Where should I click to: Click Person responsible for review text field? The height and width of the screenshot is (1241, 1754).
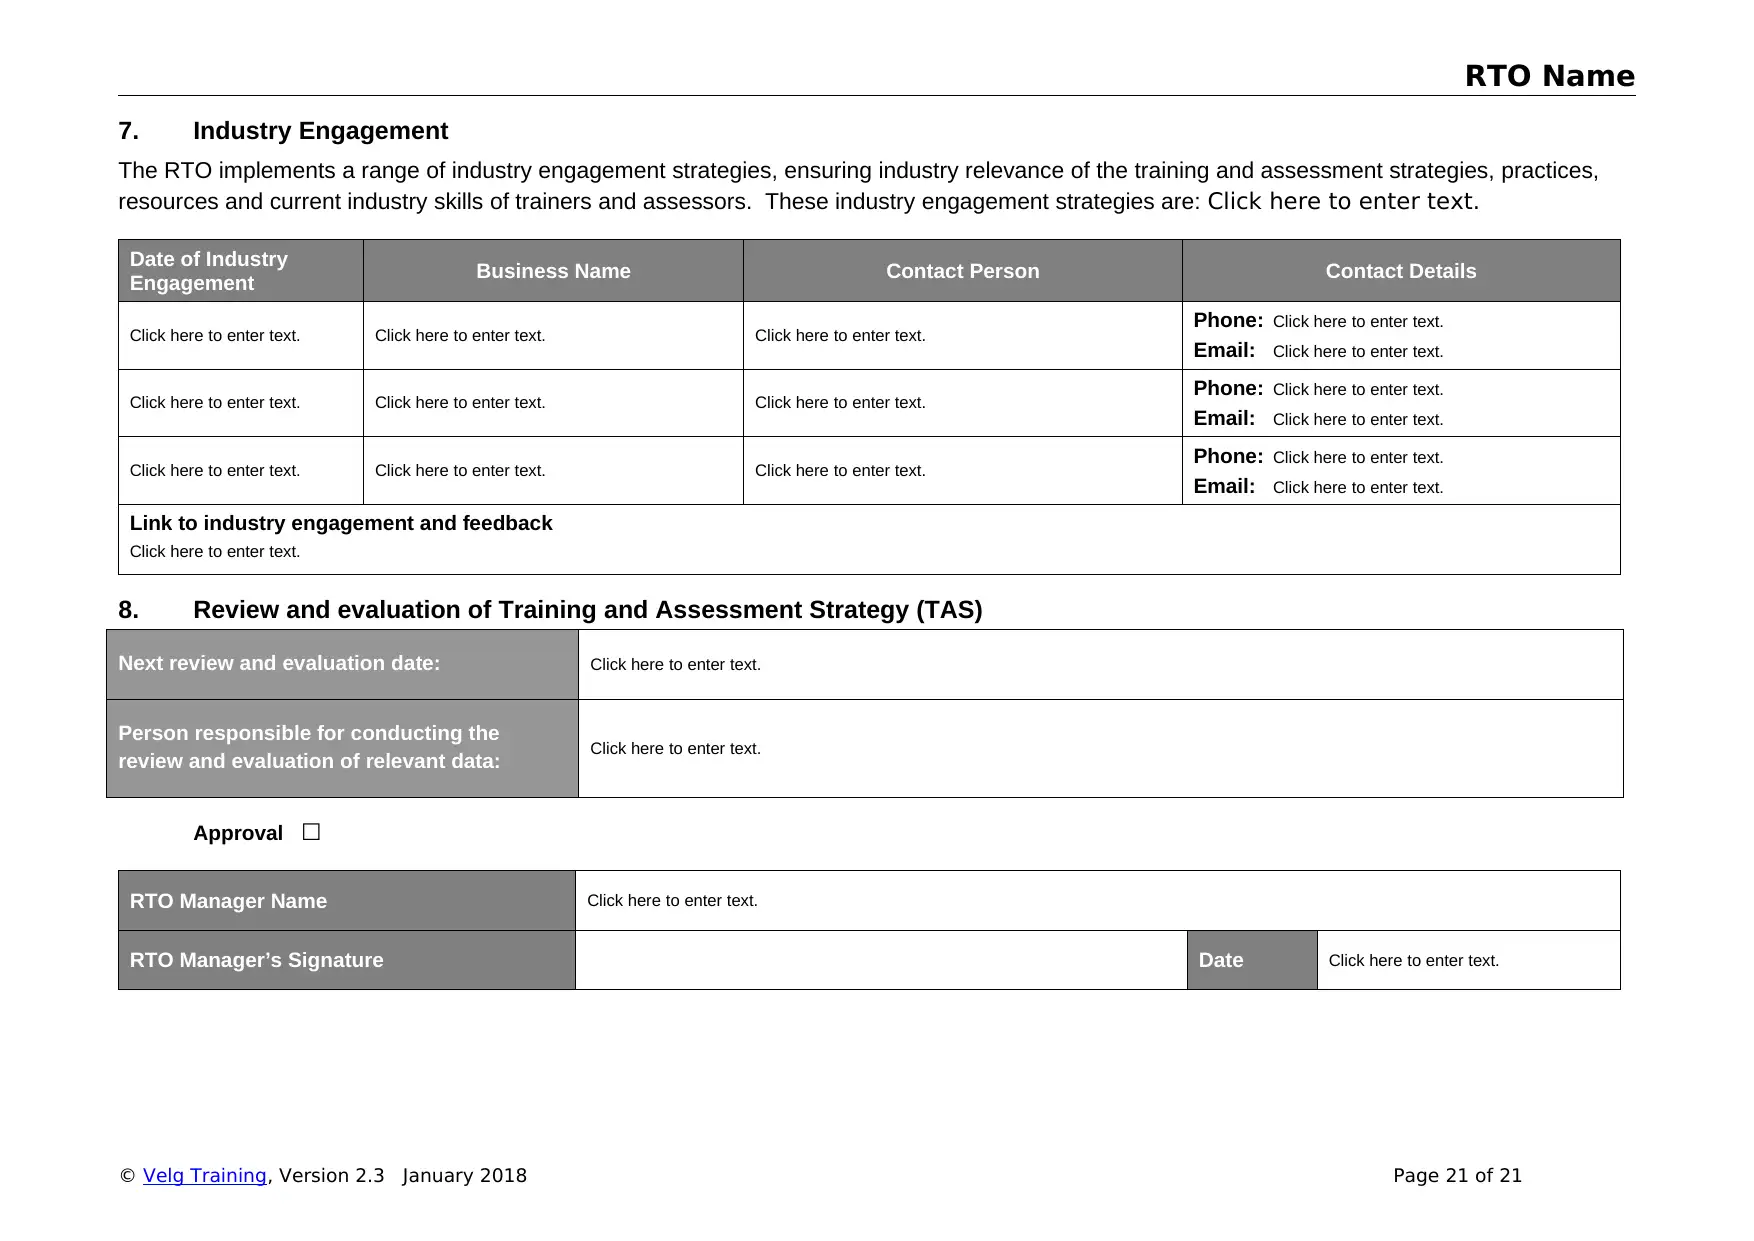pyautogui.click(x=1100, y=749)
